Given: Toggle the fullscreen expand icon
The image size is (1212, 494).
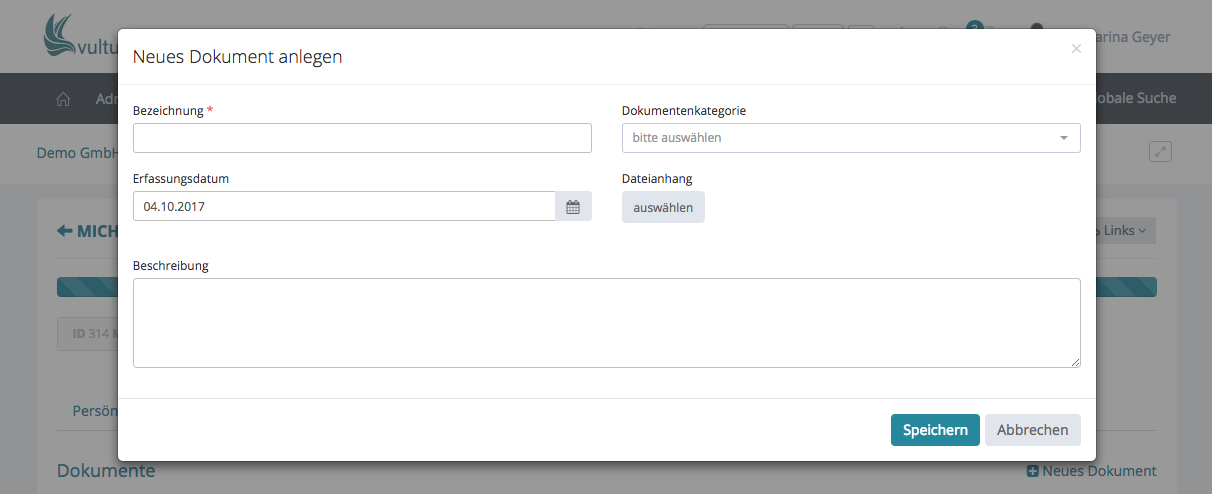Looking at the screenshot, I should pyautogui.click(x=1160, y=152).
